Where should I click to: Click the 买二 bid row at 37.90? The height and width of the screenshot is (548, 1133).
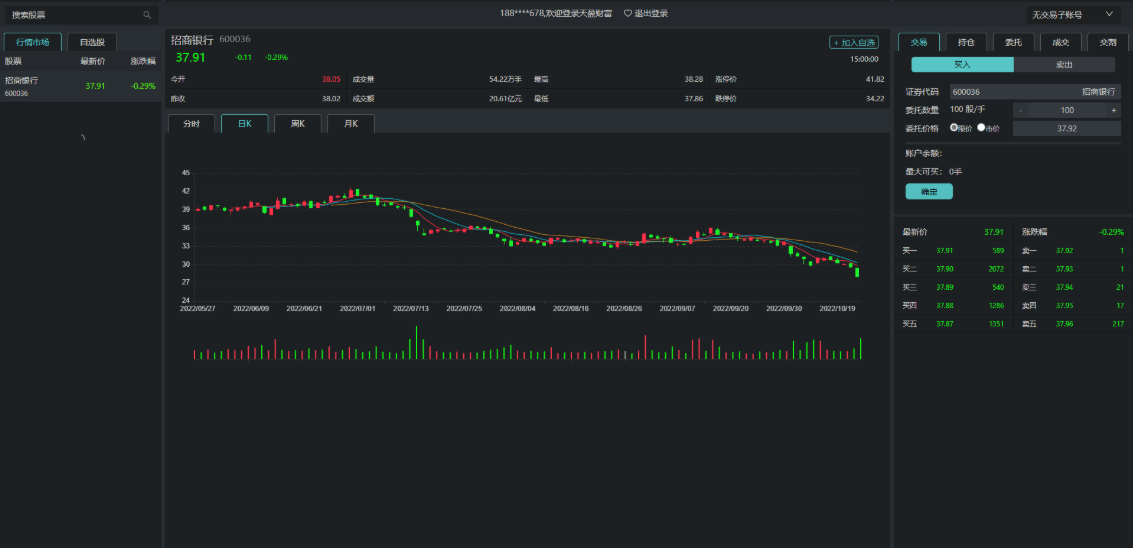[x=952, y=269]
